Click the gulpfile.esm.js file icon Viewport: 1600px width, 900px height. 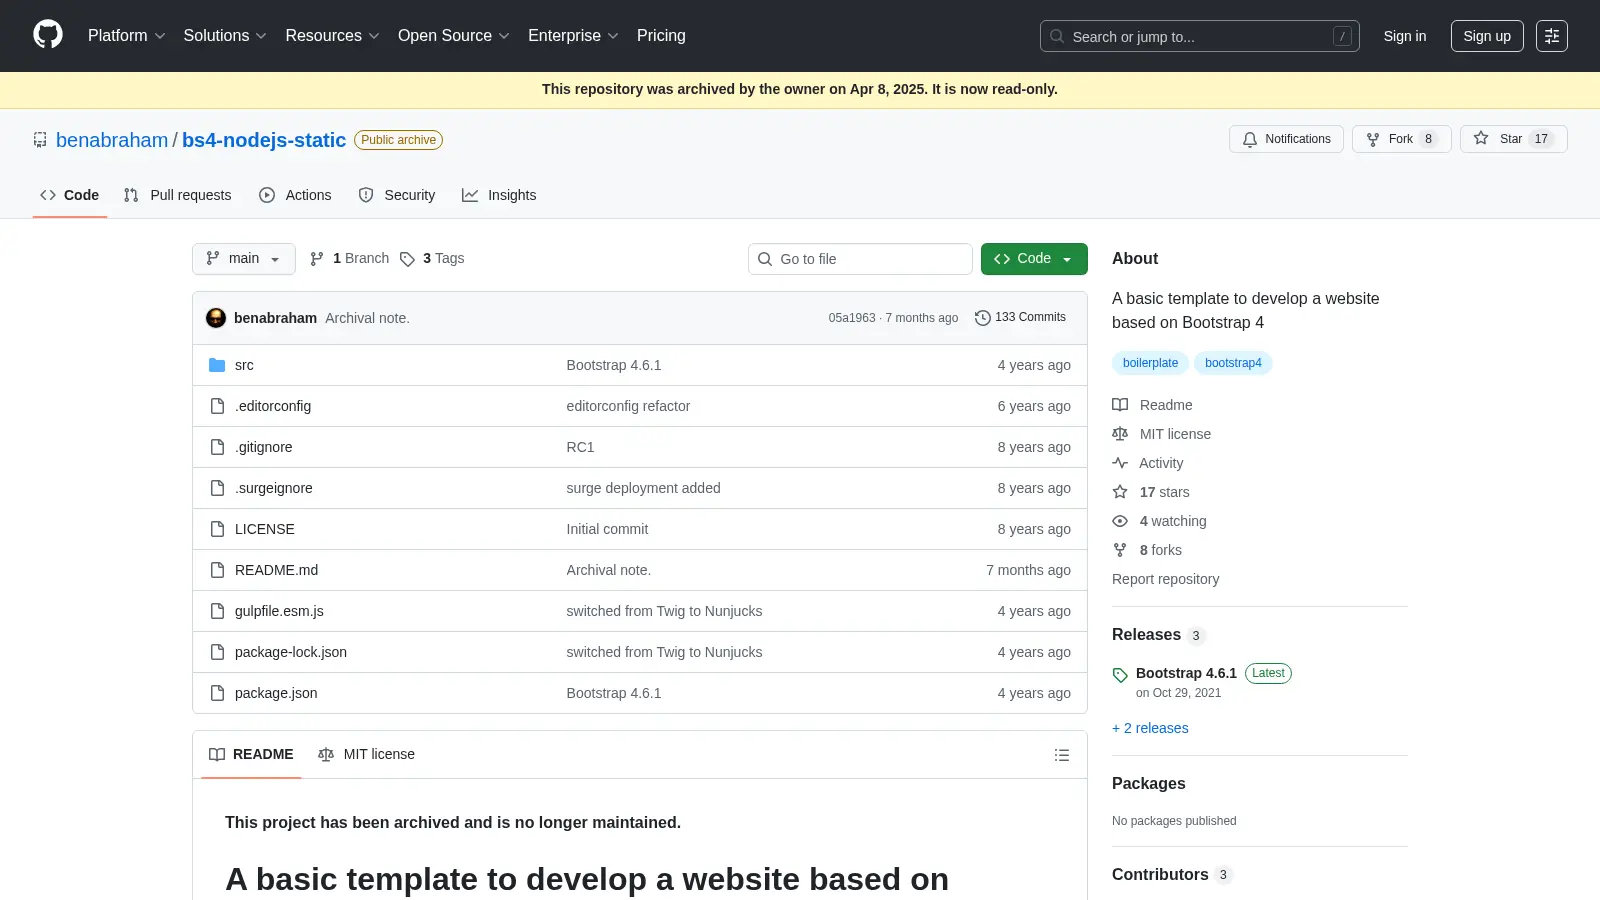(x=217, y=611)
